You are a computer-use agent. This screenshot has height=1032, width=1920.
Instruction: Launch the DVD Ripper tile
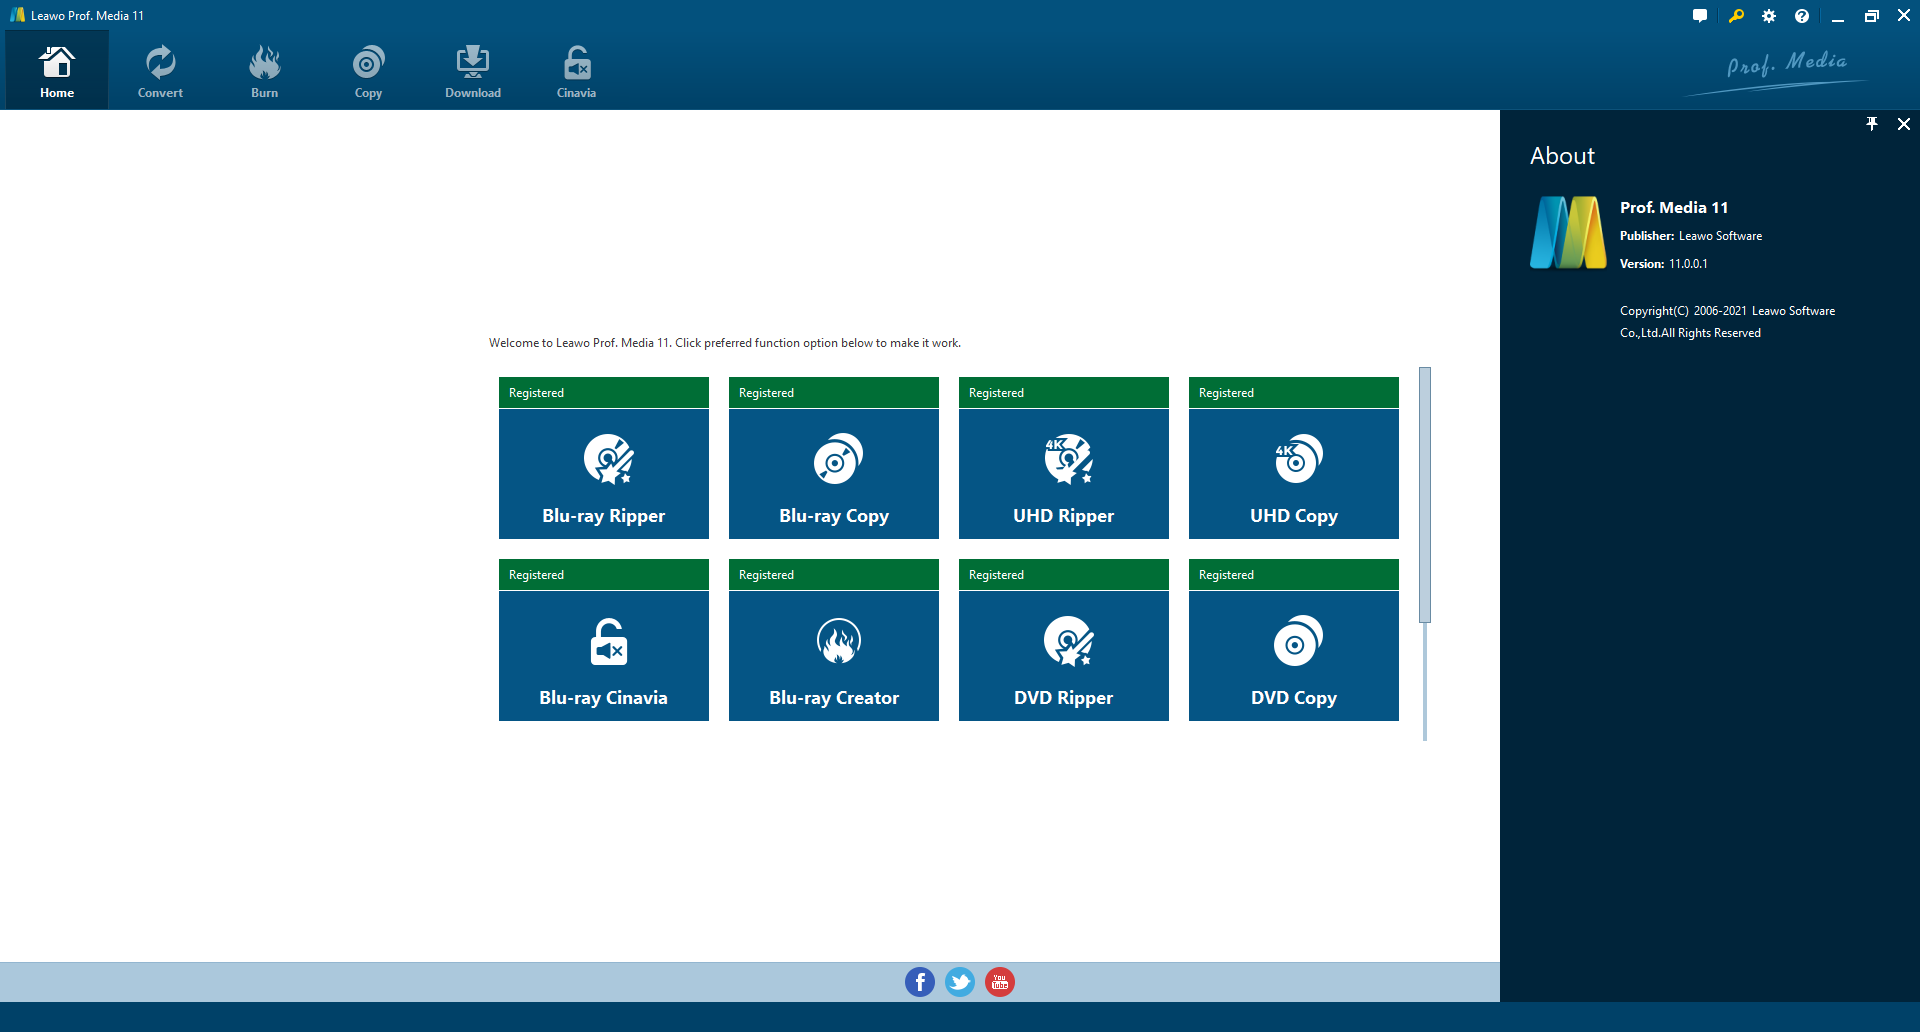[x=1064, y=656]
